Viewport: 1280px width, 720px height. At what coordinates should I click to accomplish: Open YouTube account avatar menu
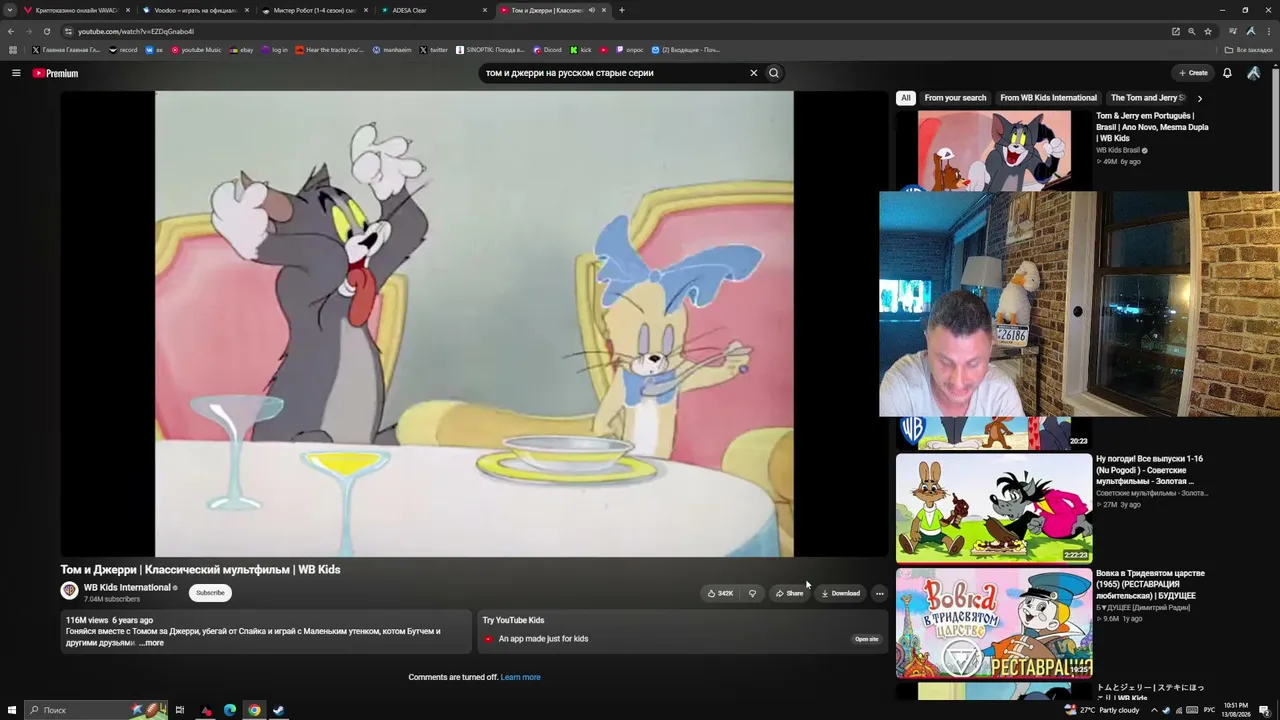1254,73
